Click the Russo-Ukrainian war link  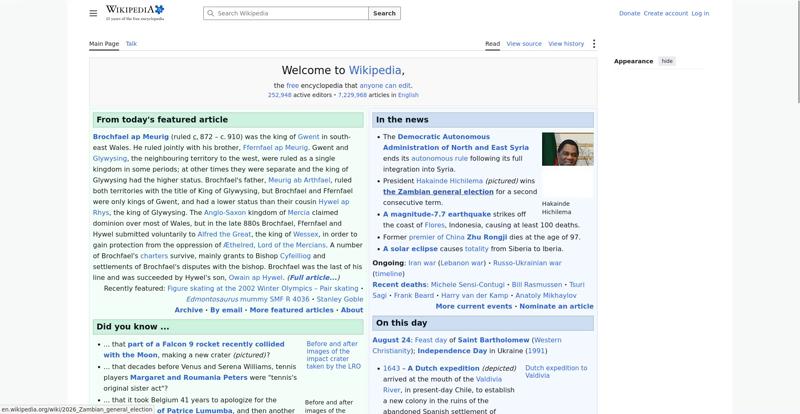[x=527, y=263]
